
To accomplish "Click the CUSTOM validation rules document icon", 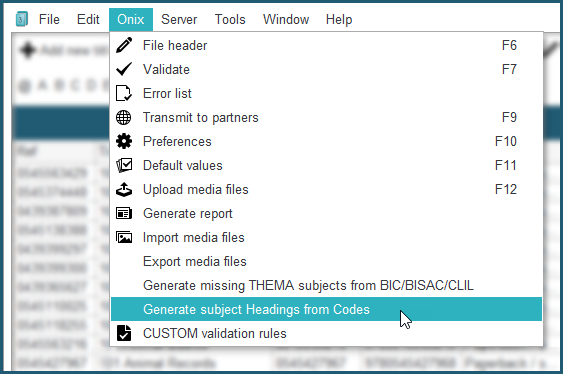I will point(124,333).
